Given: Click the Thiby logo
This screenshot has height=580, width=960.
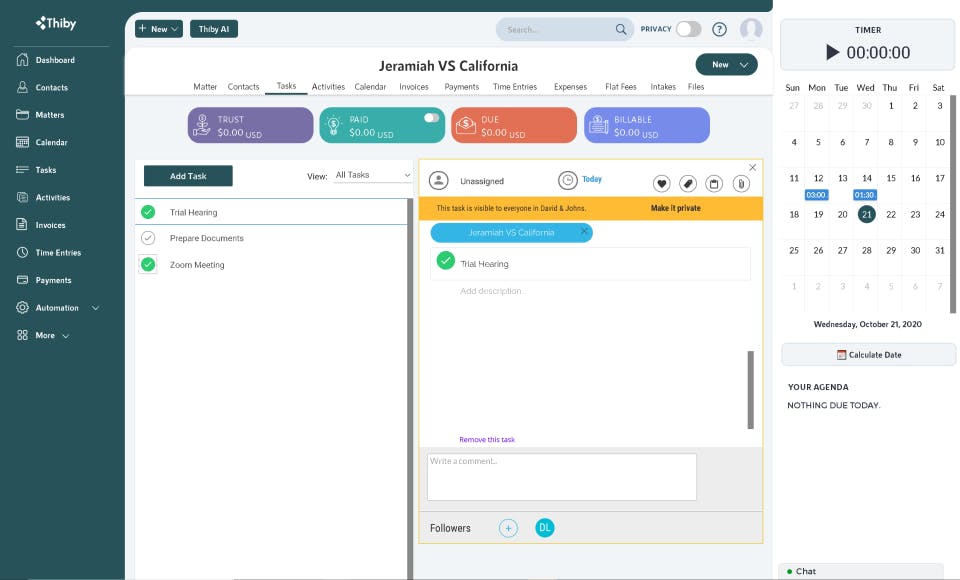Looking at the screenshot, I should [56, 23].
